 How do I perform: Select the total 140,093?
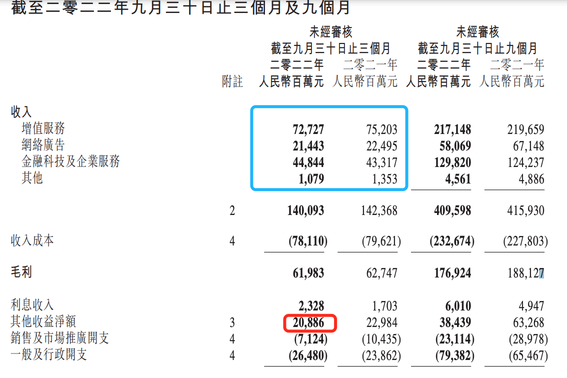[x=306, y=211]
